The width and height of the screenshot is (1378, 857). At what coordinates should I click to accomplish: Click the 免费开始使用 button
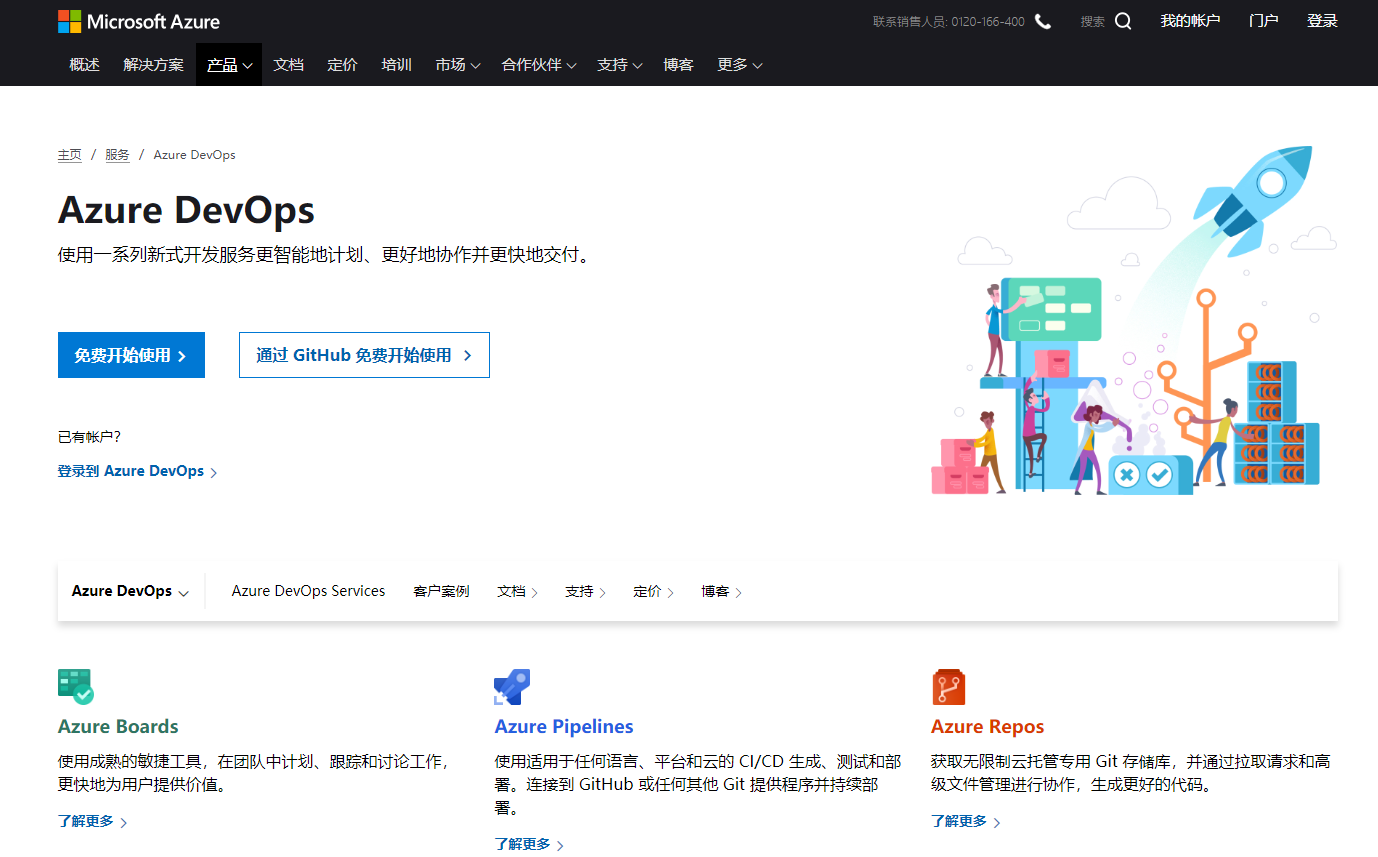[x=131, y=354]
